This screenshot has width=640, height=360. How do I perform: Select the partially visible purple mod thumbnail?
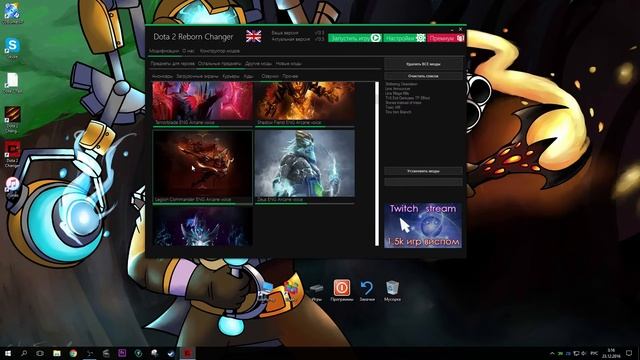tap(202, 226)
